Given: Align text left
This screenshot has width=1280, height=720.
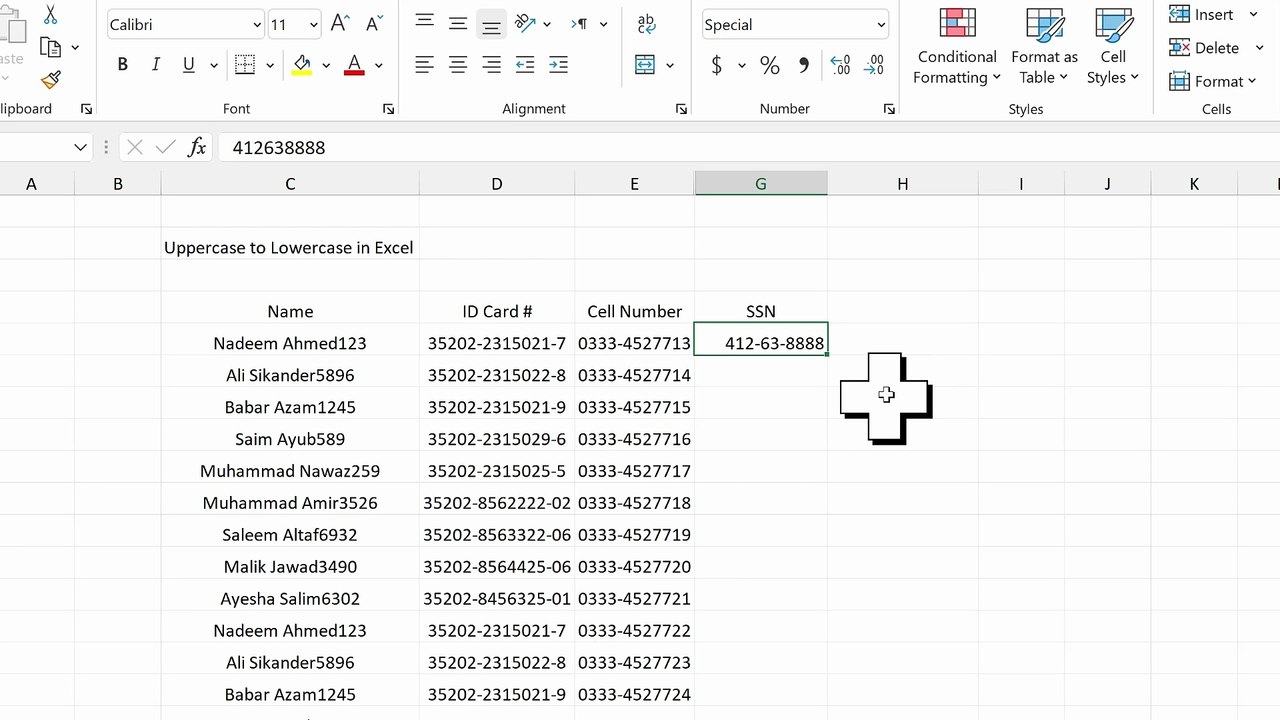Looking at the screenshot, I should (x=424, y=65).
